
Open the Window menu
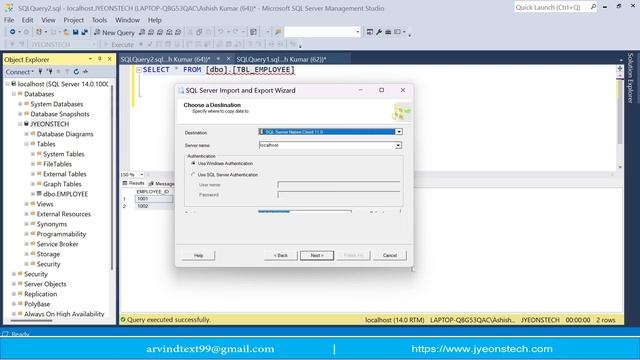(127, 20)
